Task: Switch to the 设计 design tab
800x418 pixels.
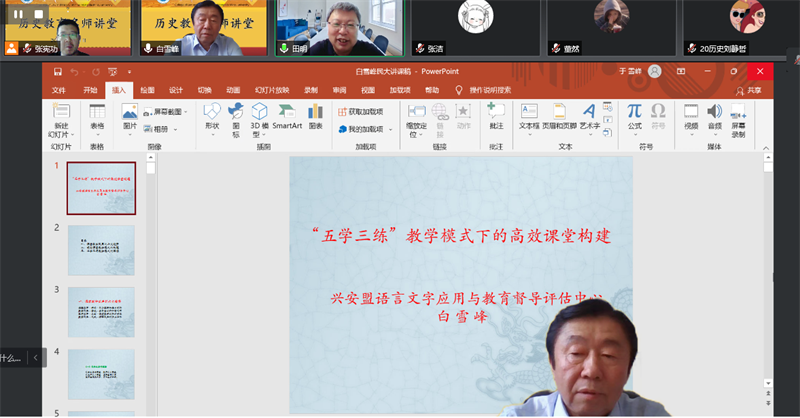Action: 176,90
